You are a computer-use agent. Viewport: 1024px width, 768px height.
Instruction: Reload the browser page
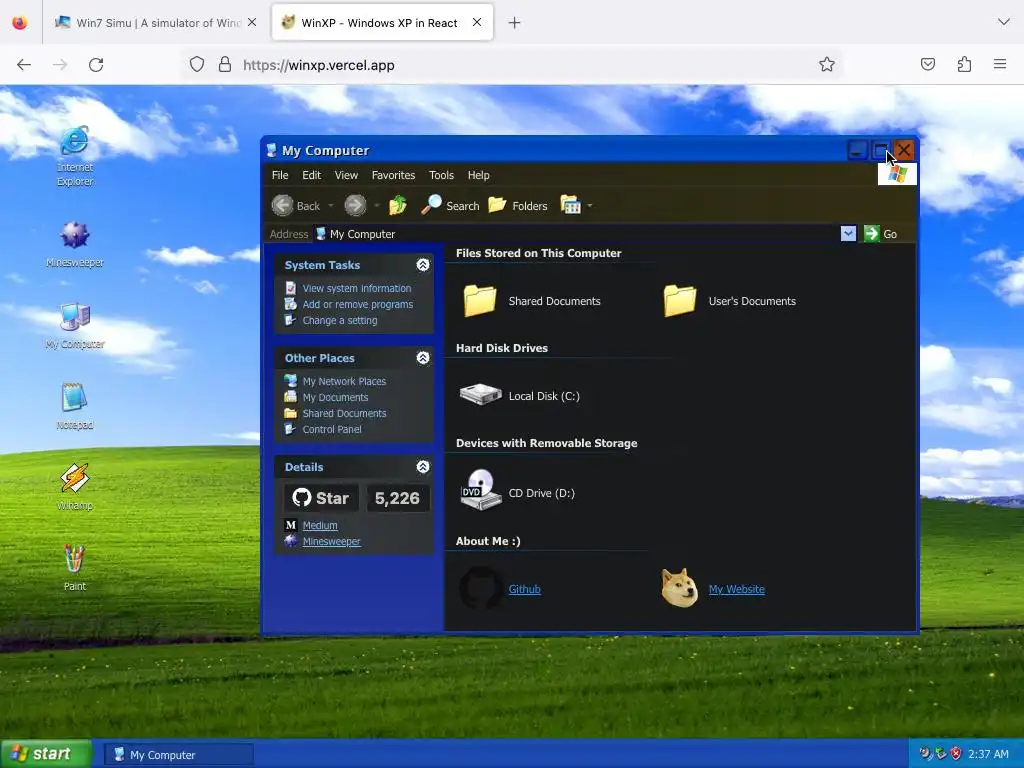[x=96, y=65]
